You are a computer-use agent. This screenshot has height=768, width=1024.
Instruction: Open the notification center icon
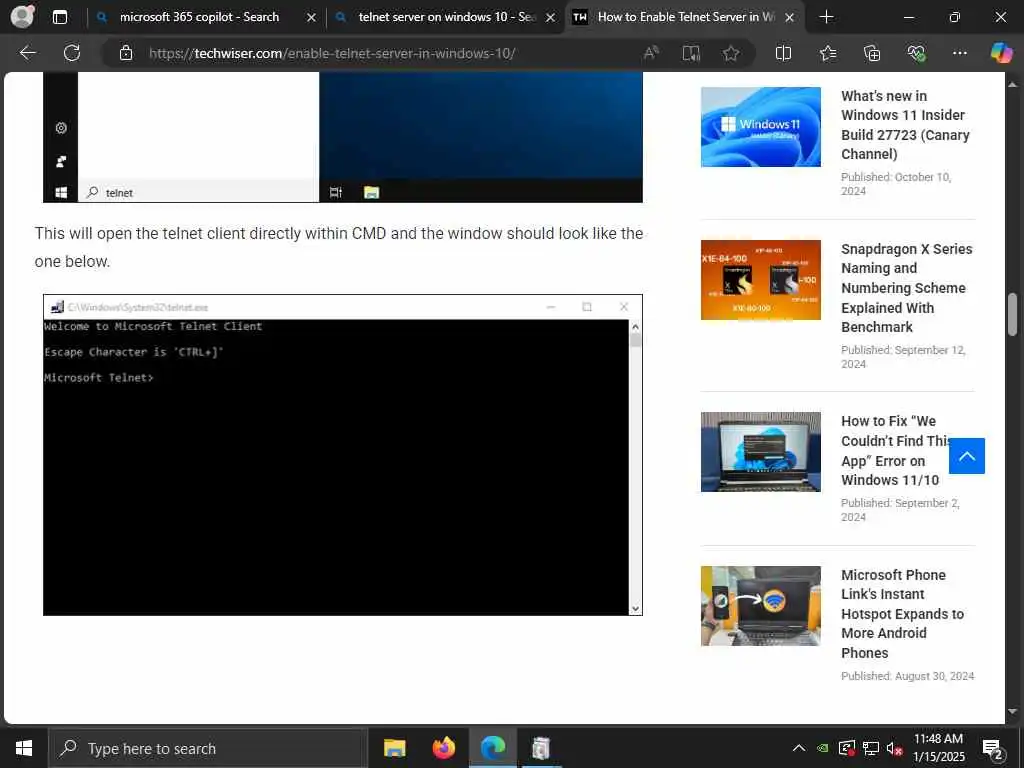tap(993, 749)
